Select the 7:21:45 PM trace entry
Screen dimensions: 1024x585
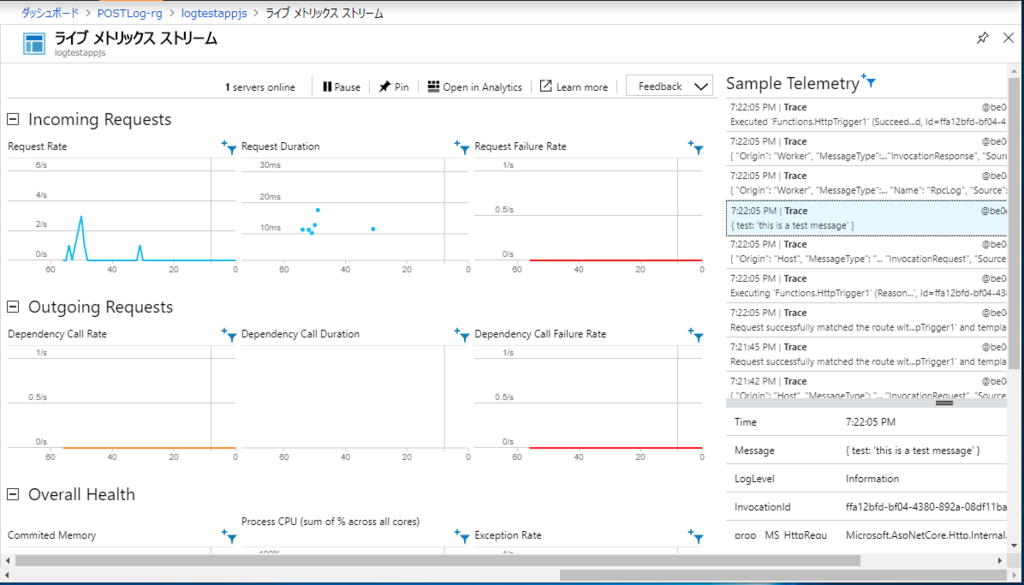866,354
